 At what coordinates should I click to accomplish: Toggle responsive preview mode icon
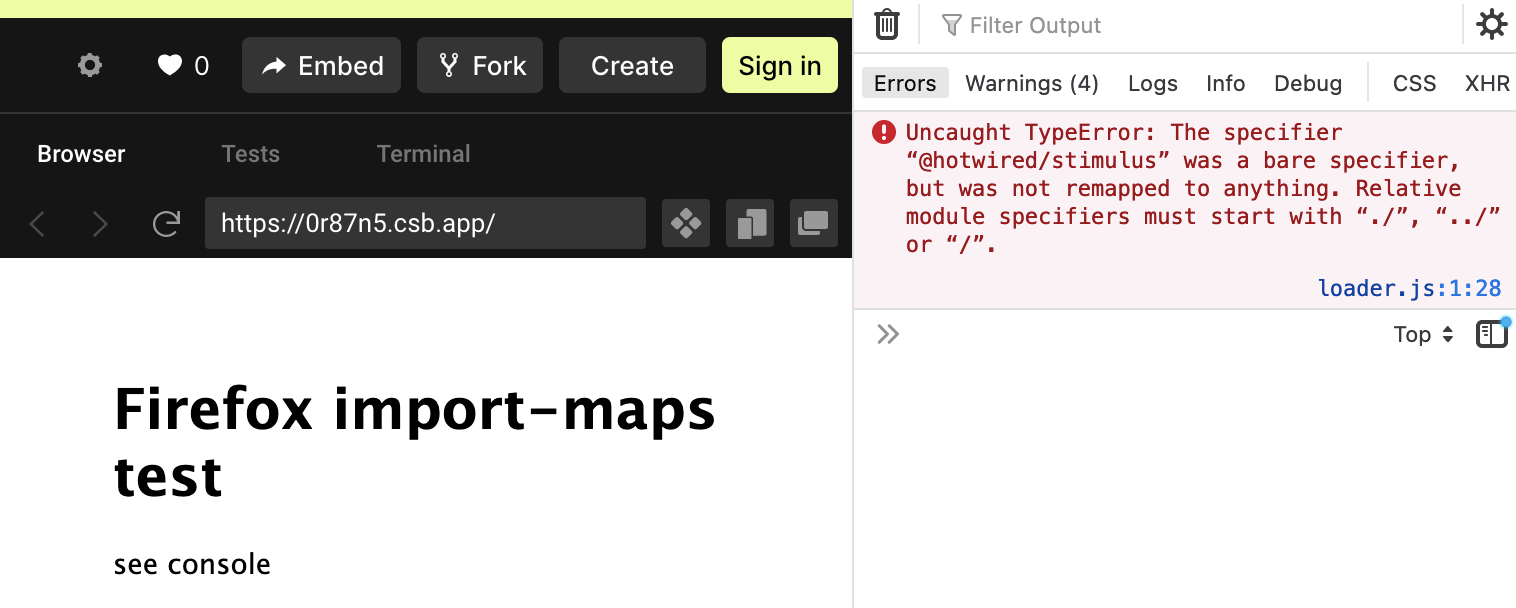(750, 223)
